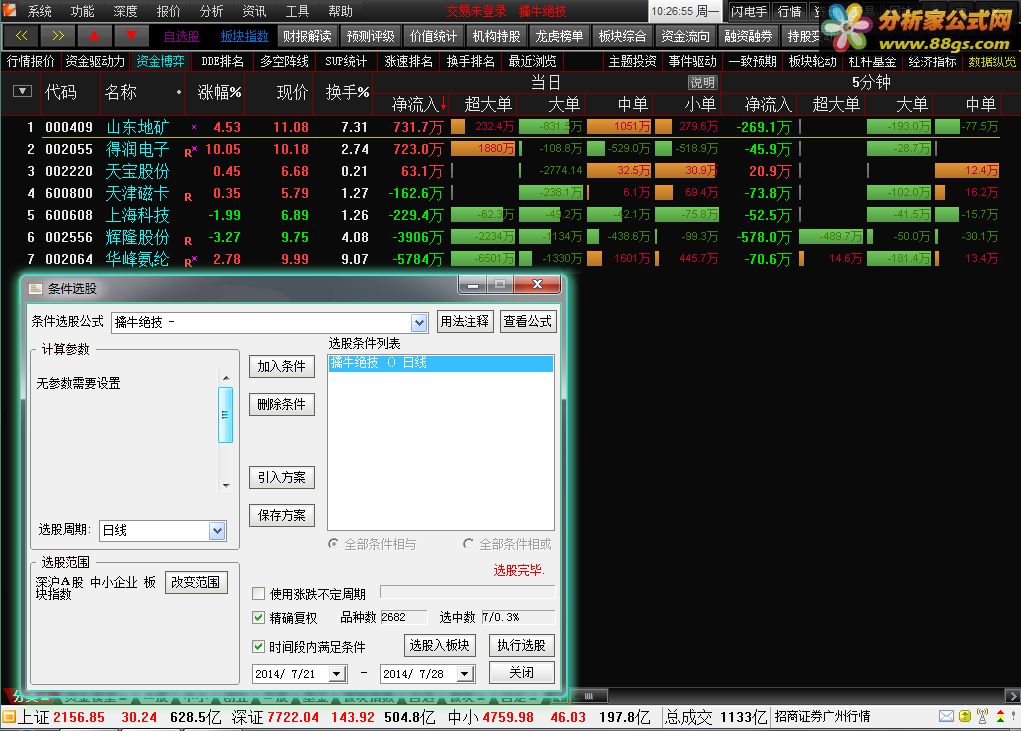Viewport: 1021px width, 731px height.
Task: Click the 闪电手 button in the title bar
Action: pos(749,11)
